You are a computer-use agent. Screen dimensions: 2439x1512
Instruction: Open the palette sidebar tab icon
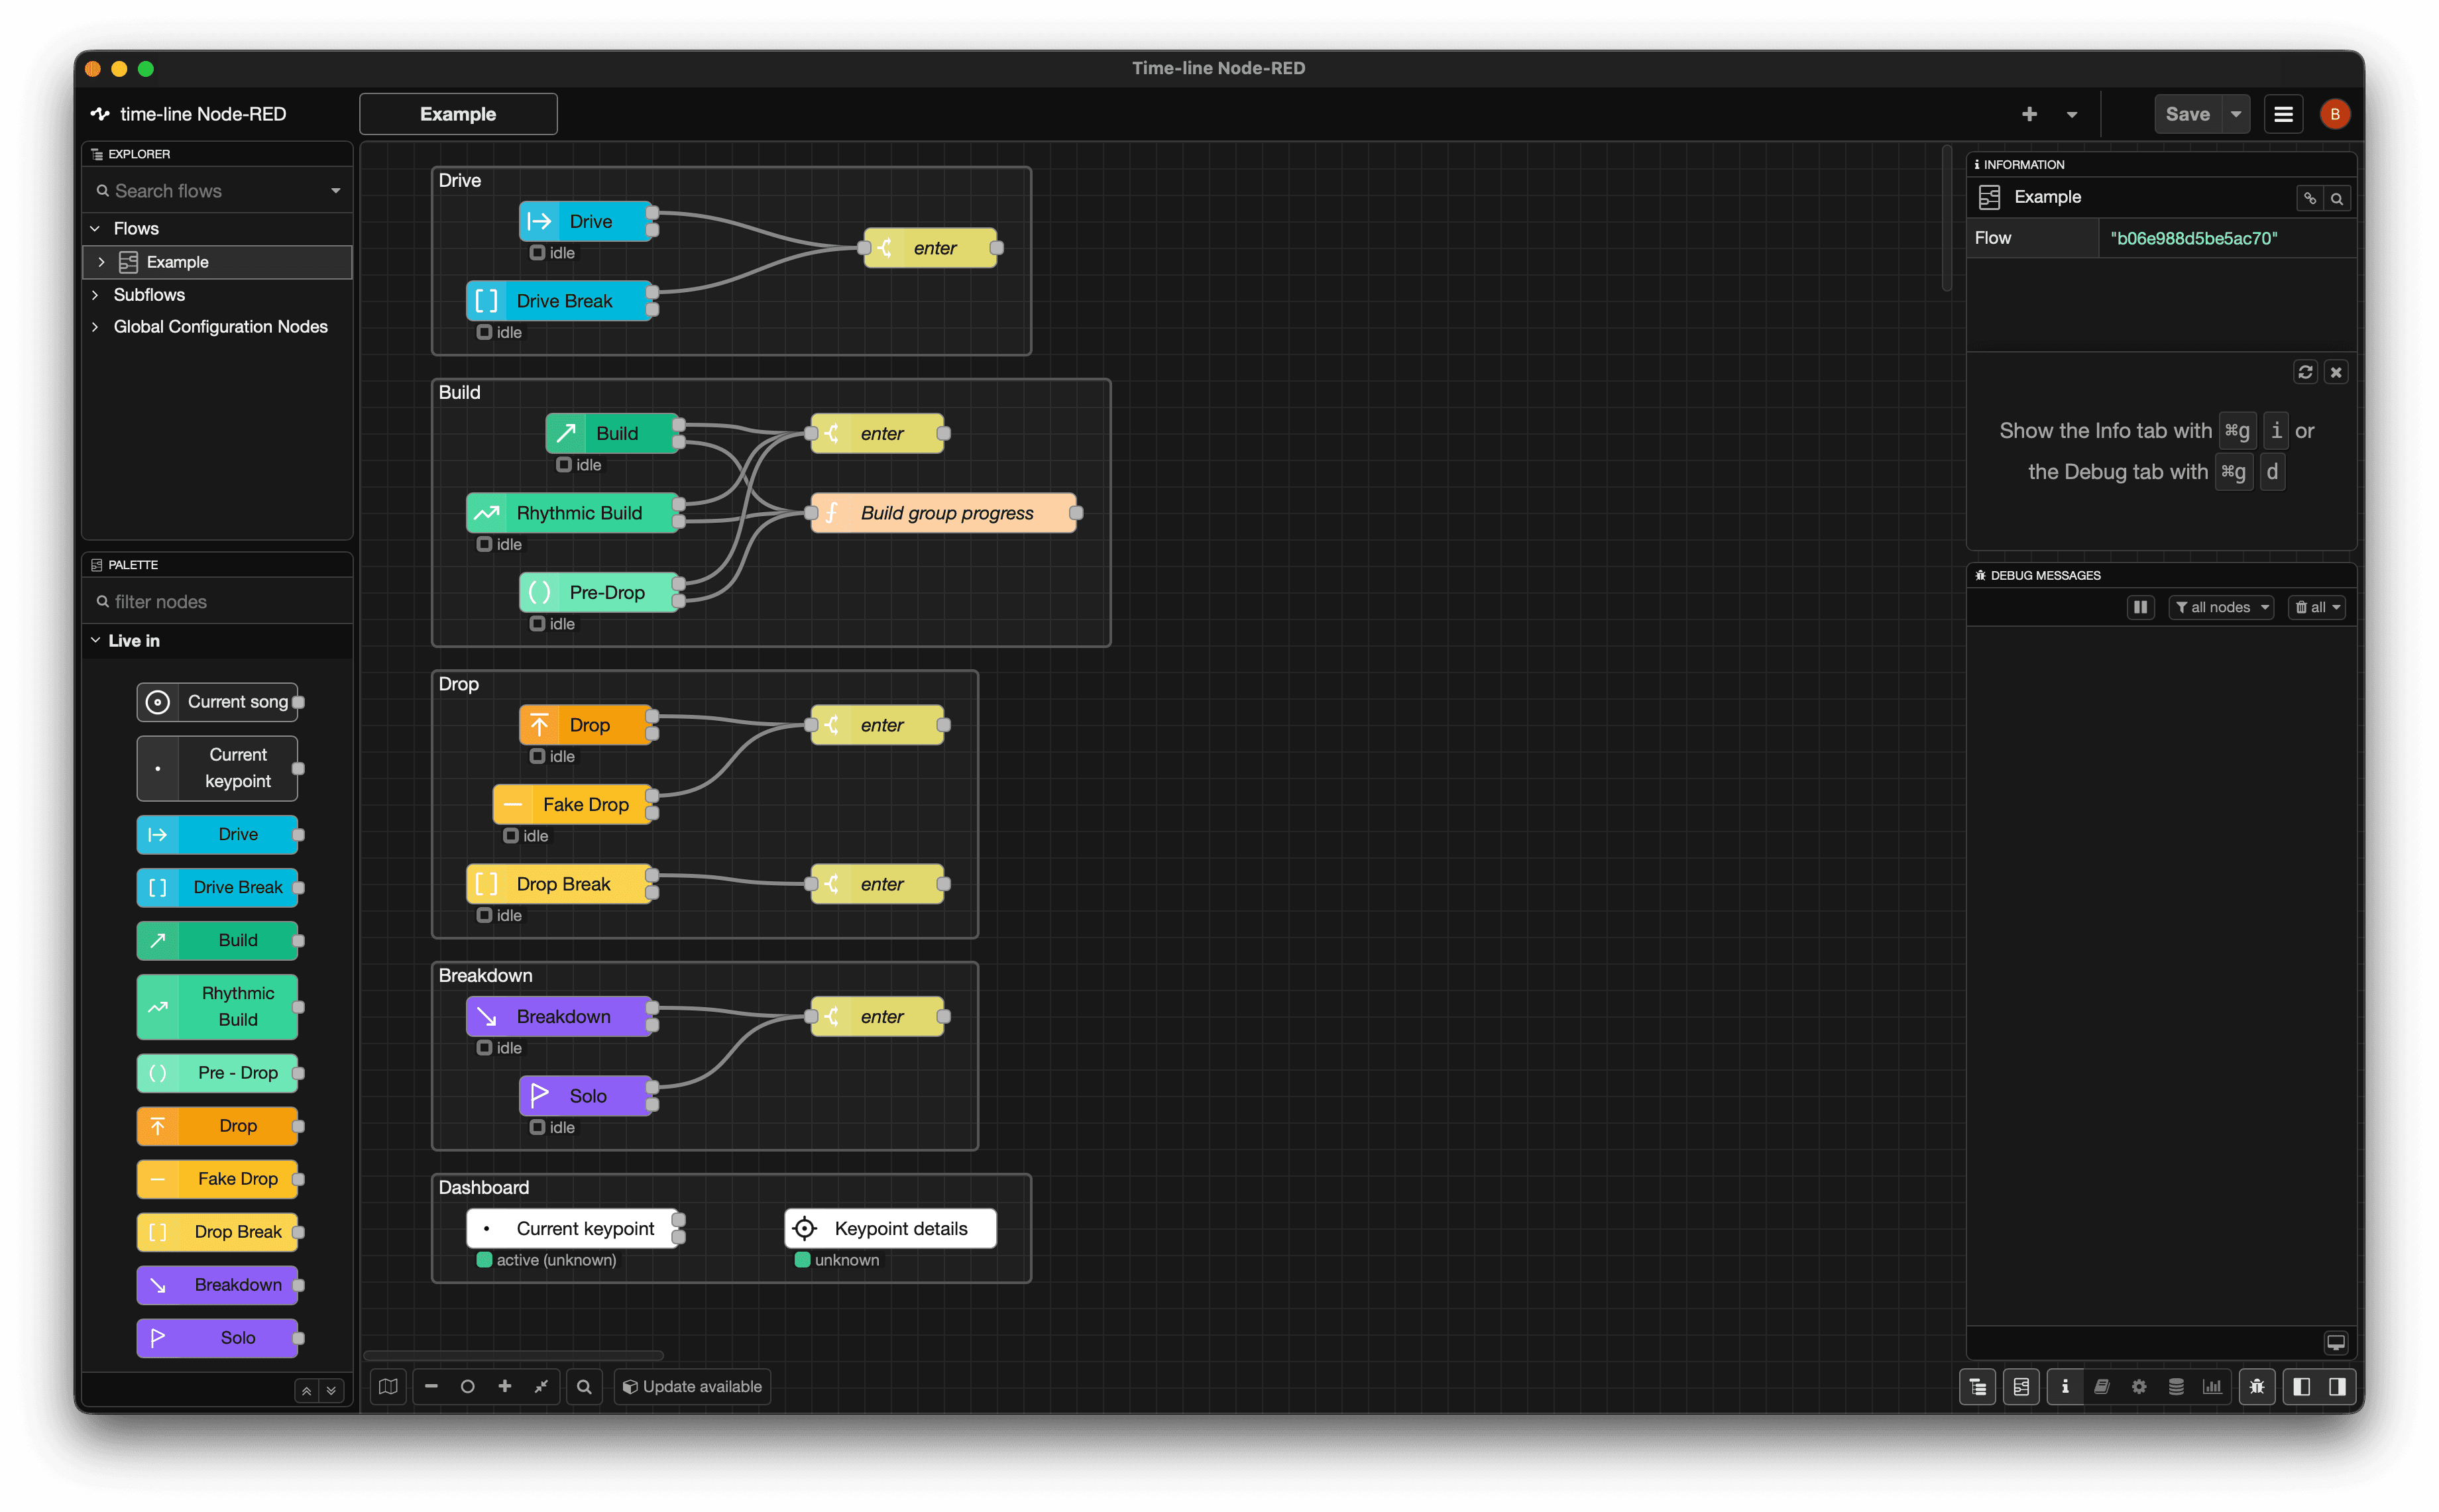[2021, 1386]
